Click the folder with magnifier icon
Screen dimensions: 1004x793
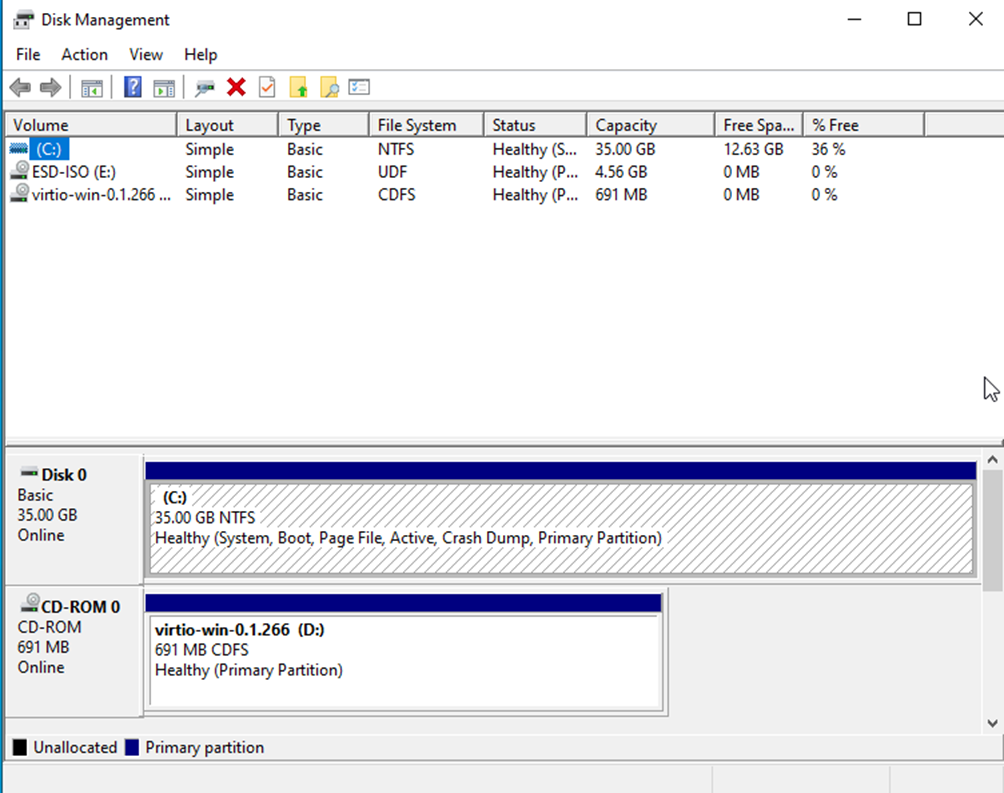click(x=329, y=88)
